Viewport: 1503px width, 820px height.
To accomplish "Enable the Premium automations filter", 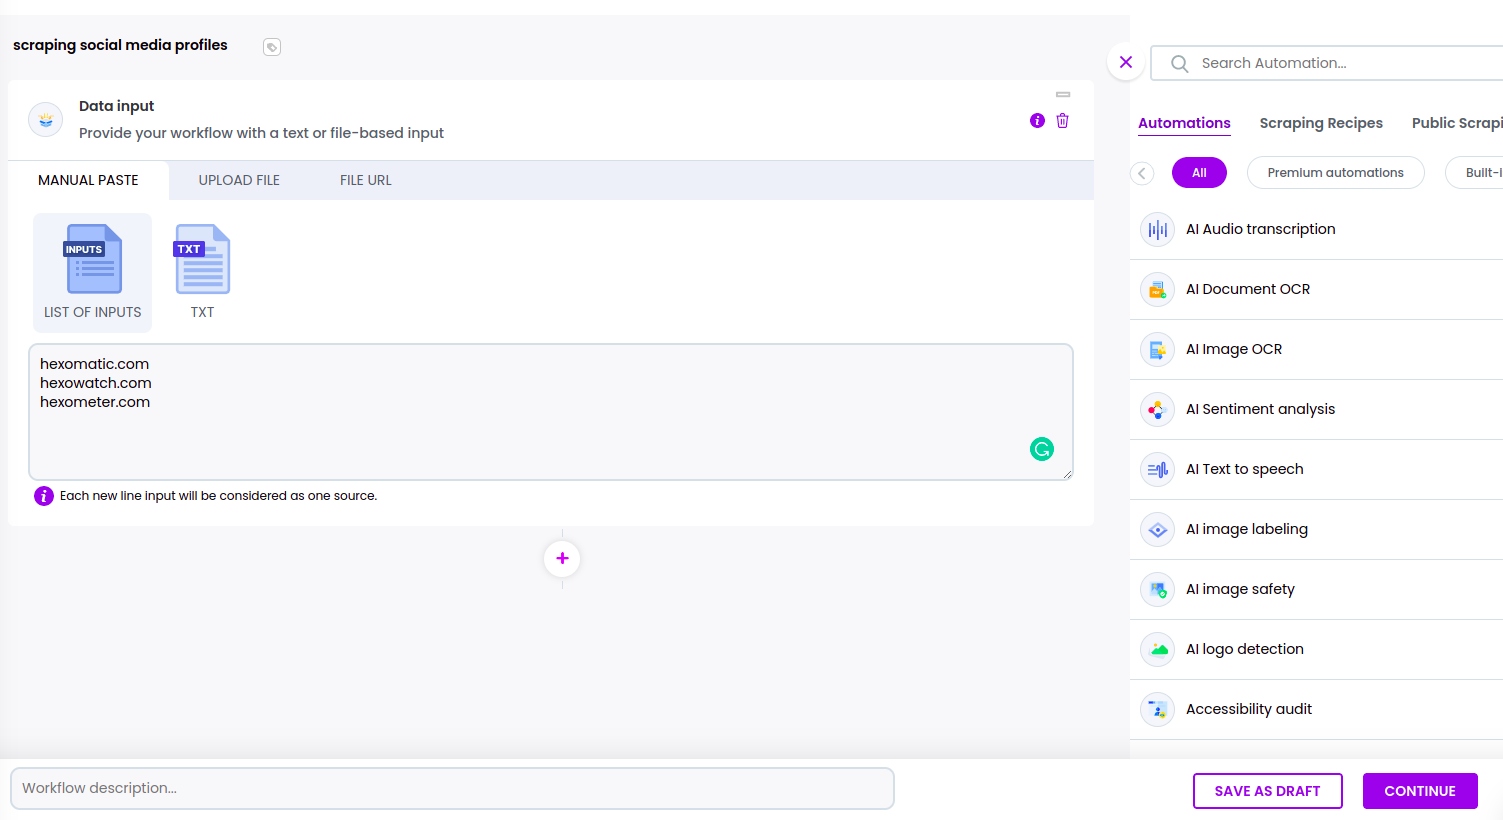I will pos(1335,172).
